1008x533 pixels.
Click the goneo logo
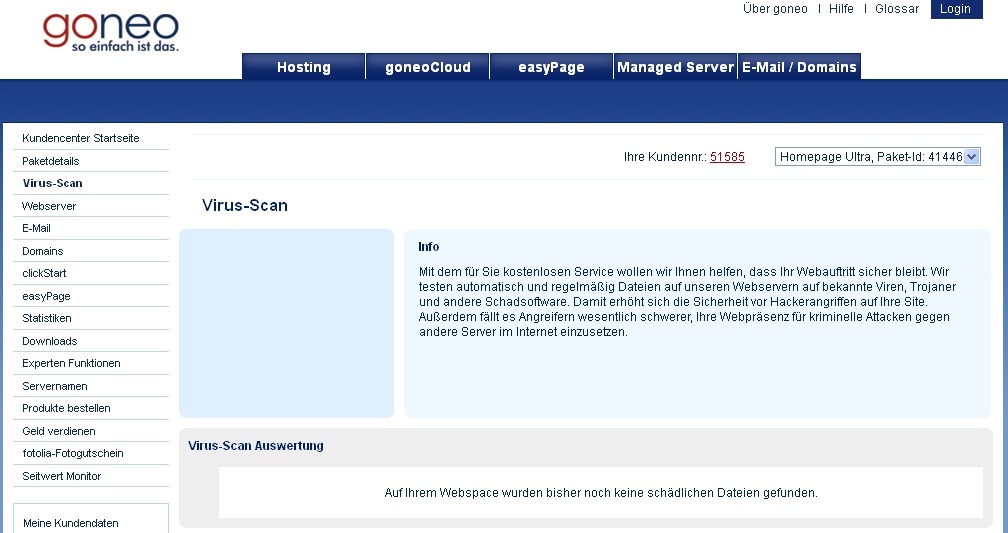coord(111,31)
